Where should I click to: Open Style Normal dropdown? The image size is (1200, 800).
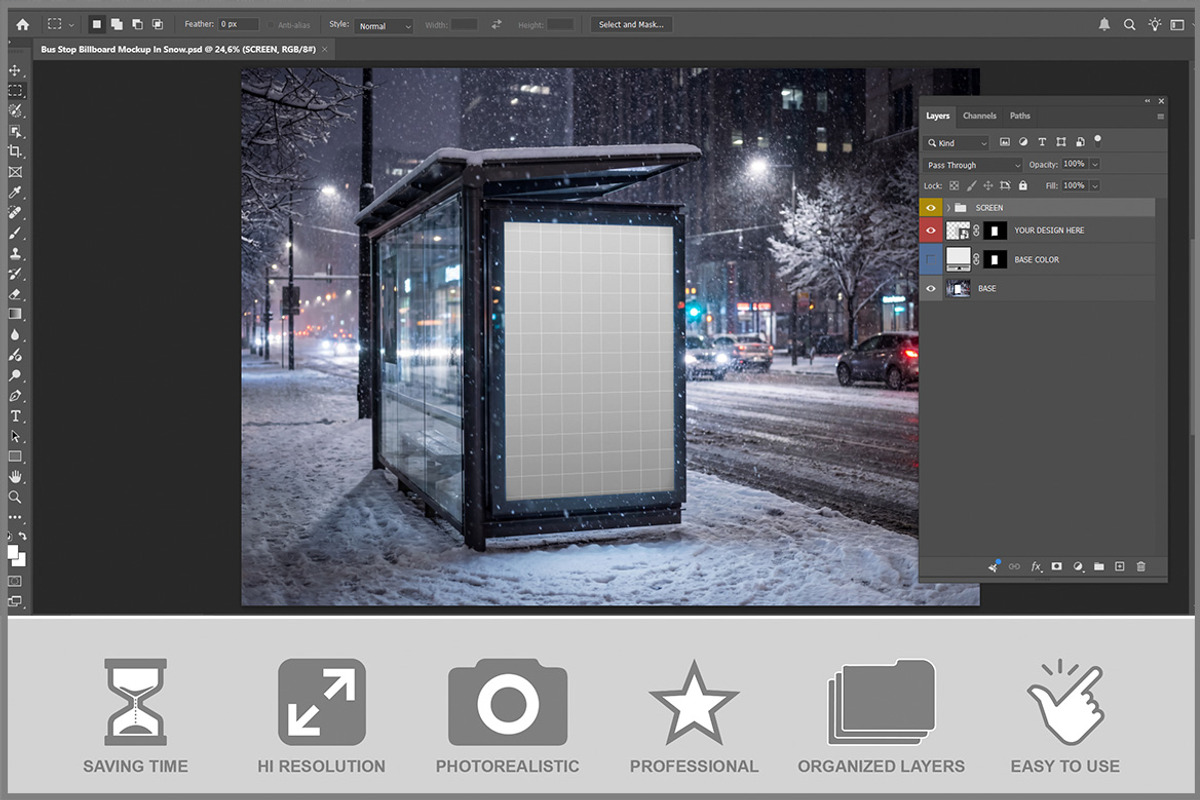point(384,25)
